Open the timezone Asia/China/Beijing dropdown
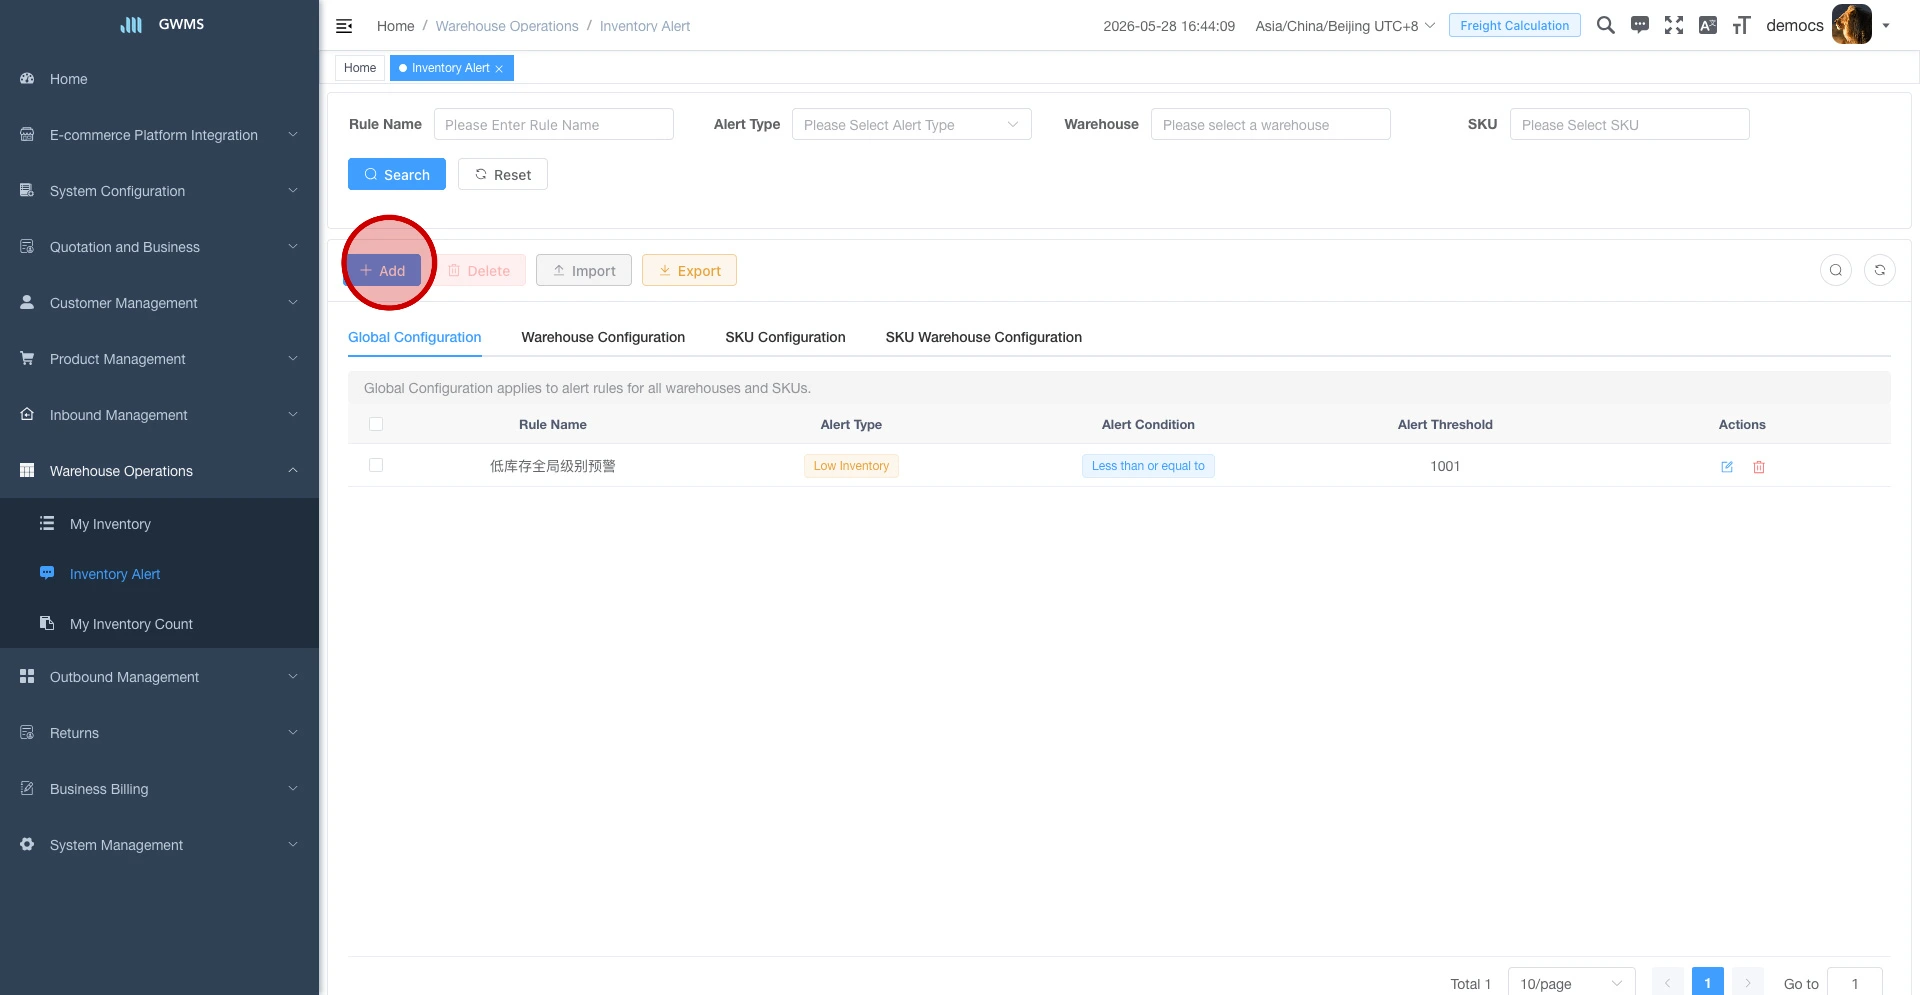Image resolution: width=1920 pixels, height=995 pixels. tap(1345, 26)
